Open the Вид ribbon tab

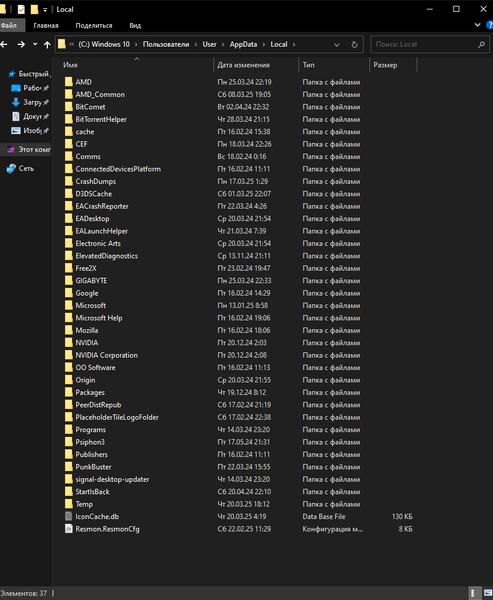pyautogui.click(x=135, y=26)
